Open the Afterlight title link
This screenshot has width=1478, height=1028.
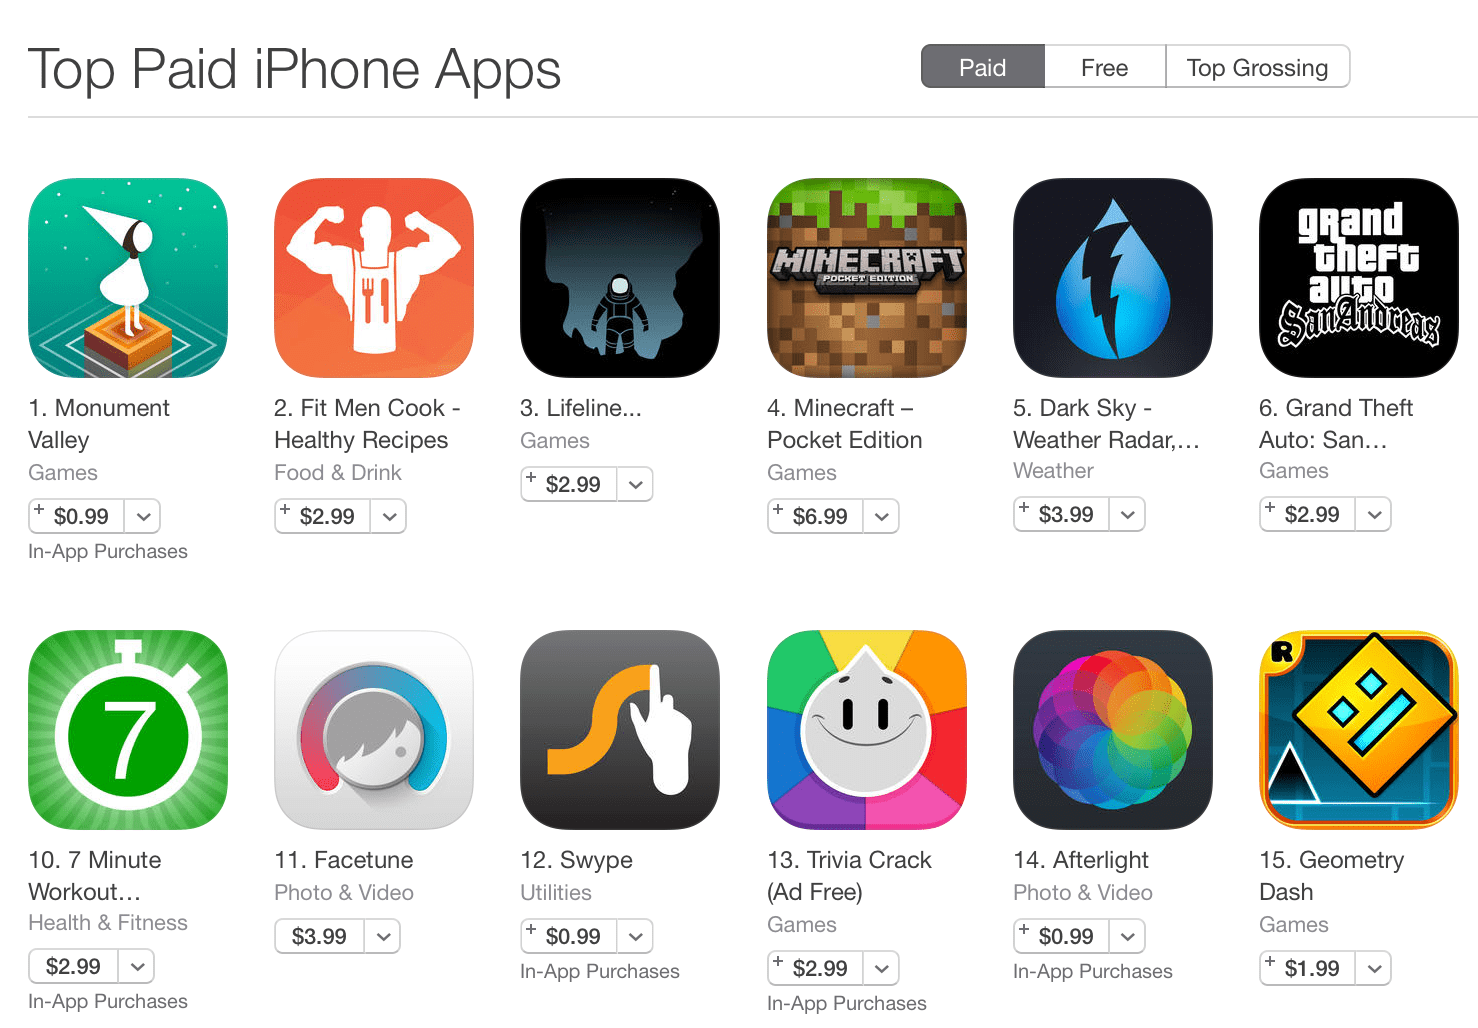1081,860
